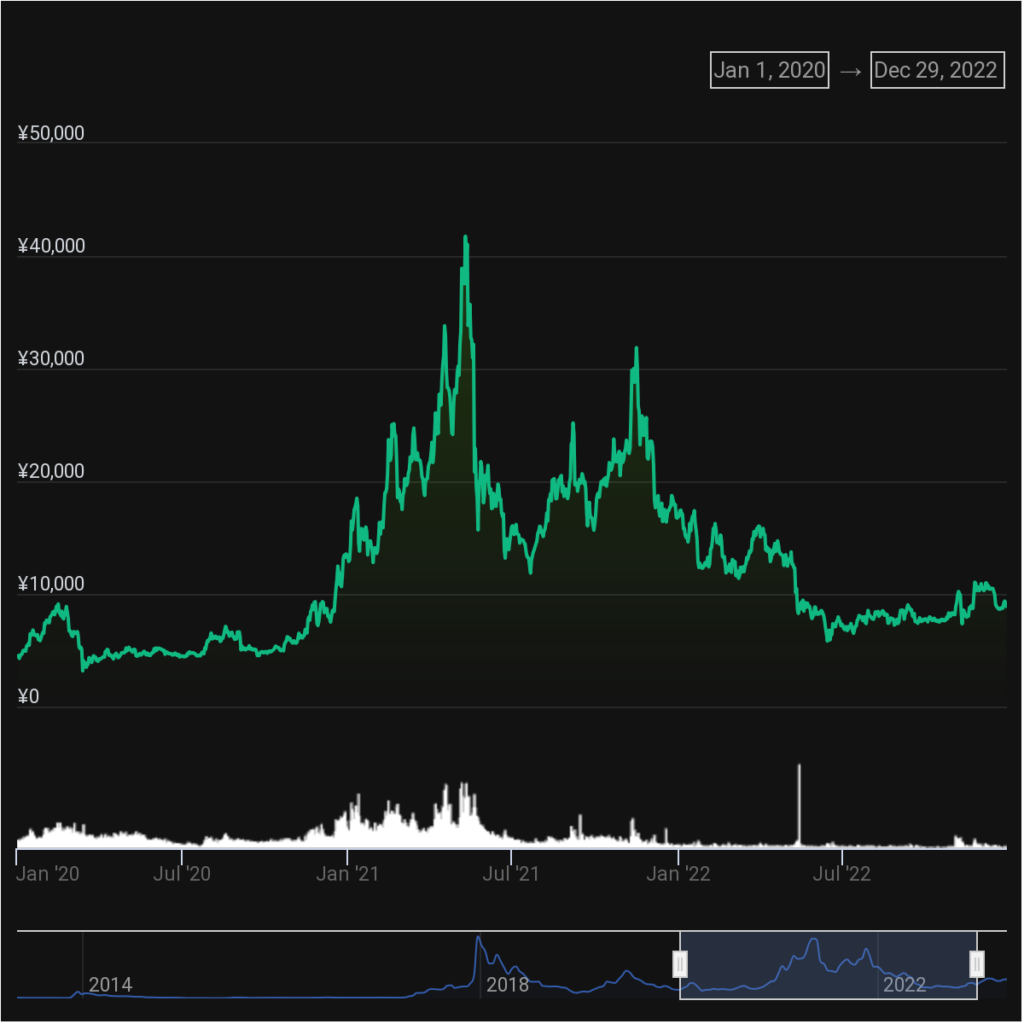Screen dimensions: 1024x1024
Task: Click the ¥10,000 axis label
Action: point(51,584)
